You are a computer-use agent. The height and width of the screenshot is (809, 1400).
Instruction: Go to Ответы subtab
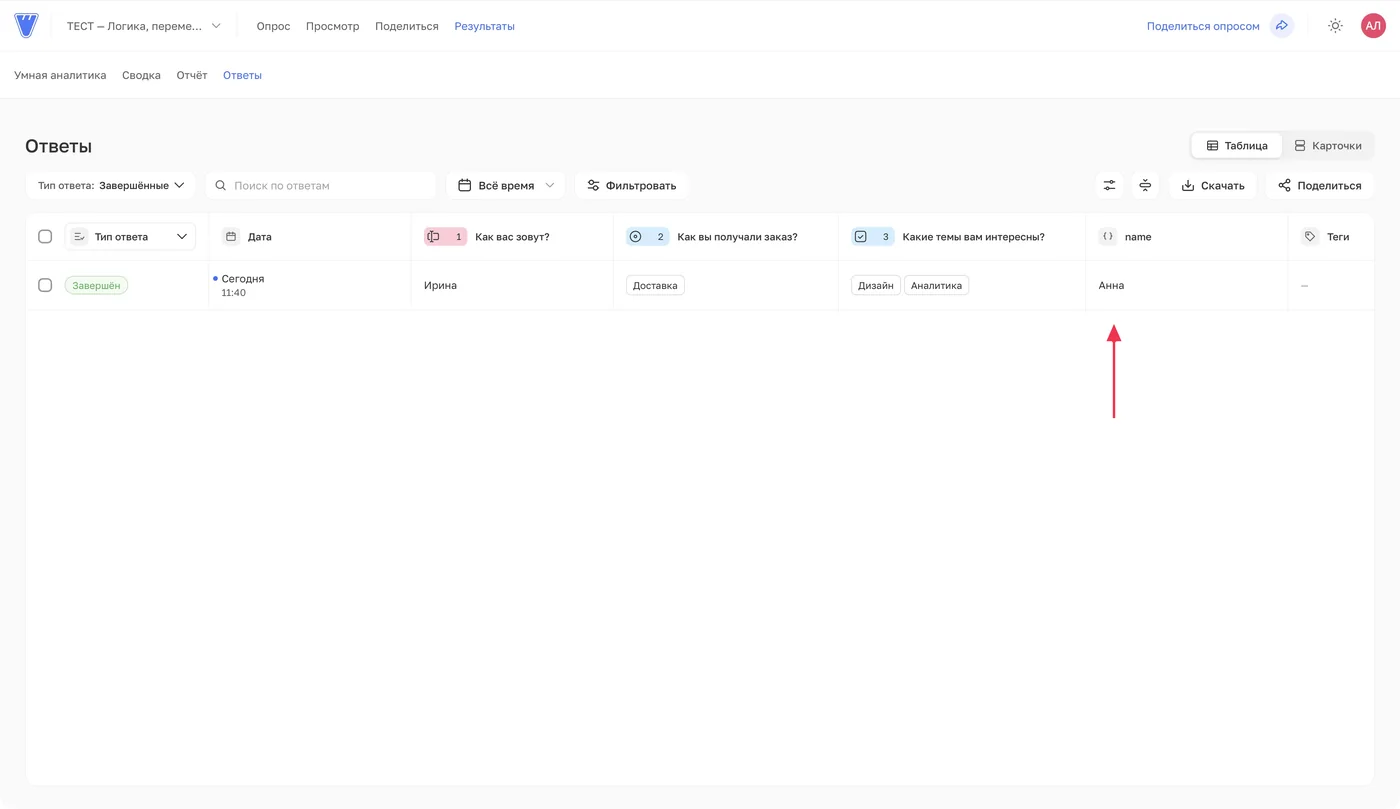242,75
